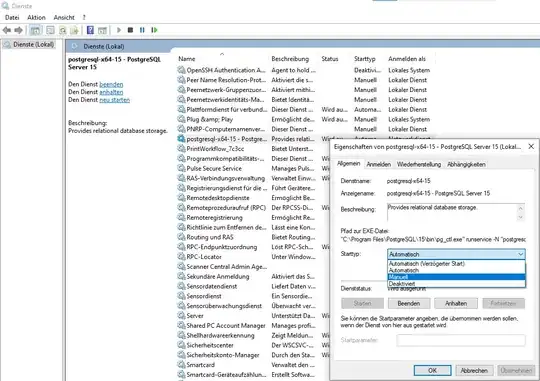540x381 pixels.
Task: Click the forward arrow toolbar icon
Action: pyautogui.click(x=19, y=30)
